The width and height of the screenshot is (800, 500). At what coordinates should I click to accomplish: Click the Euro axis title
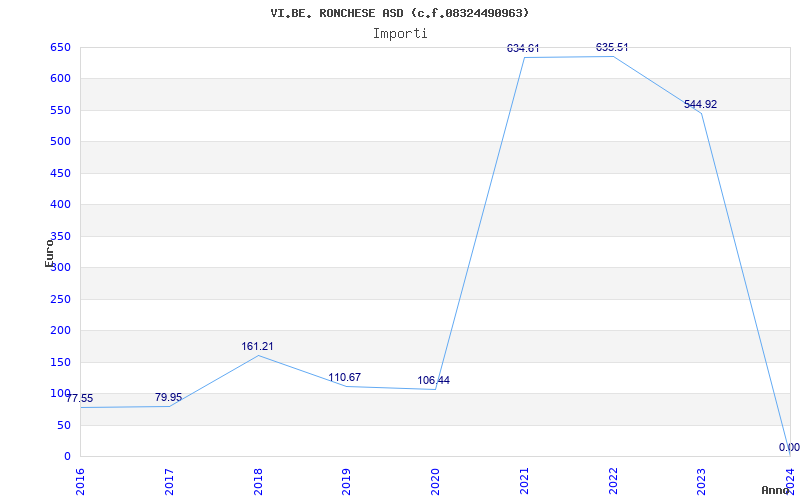coord(49,253)
